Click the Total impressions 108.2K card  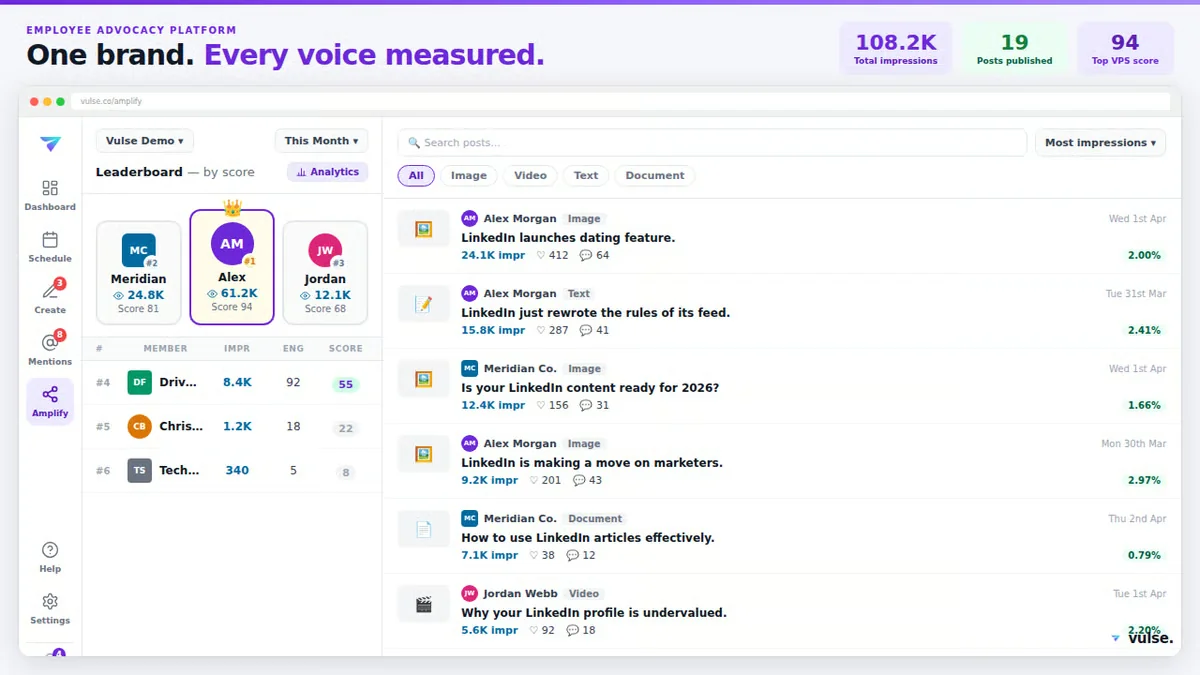(896, 49)
